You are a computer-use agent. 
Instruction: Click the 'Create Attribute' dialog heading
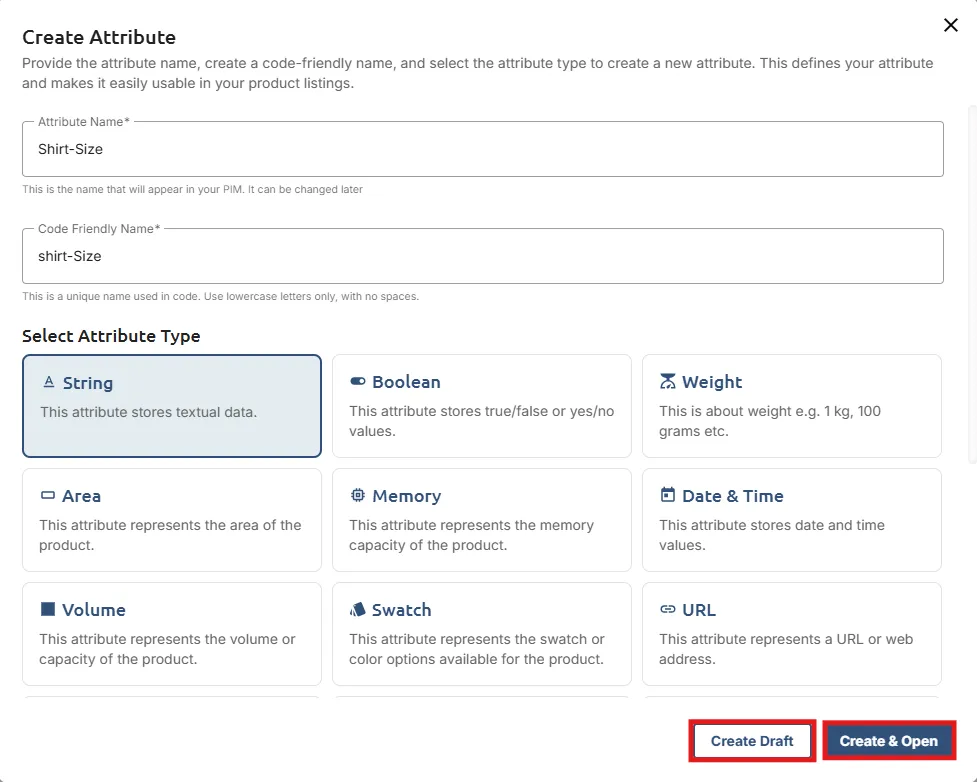(x=99, y=37)
